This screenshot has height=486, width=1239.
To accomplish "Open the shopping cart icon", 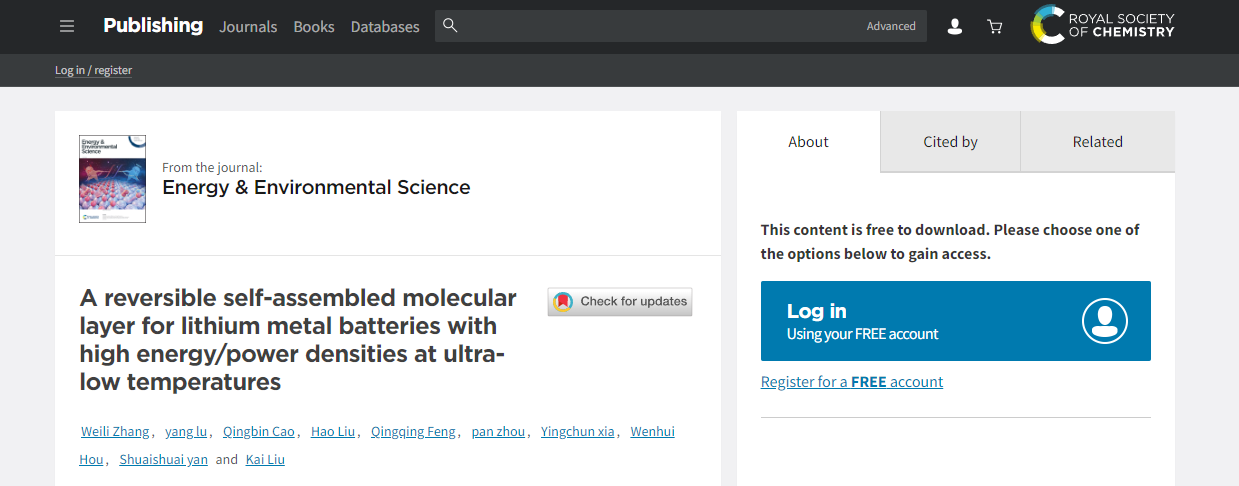I will (994, 27).
